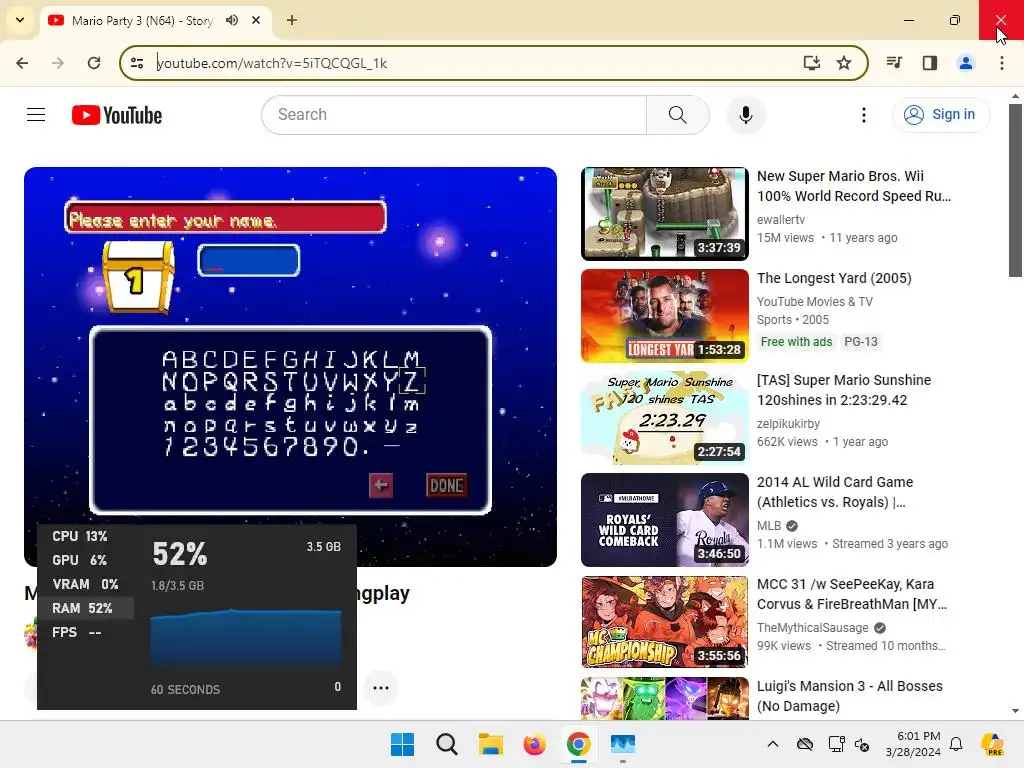
Task: Mute tab using the speaker icon
Action: click(x=232, y=20)
